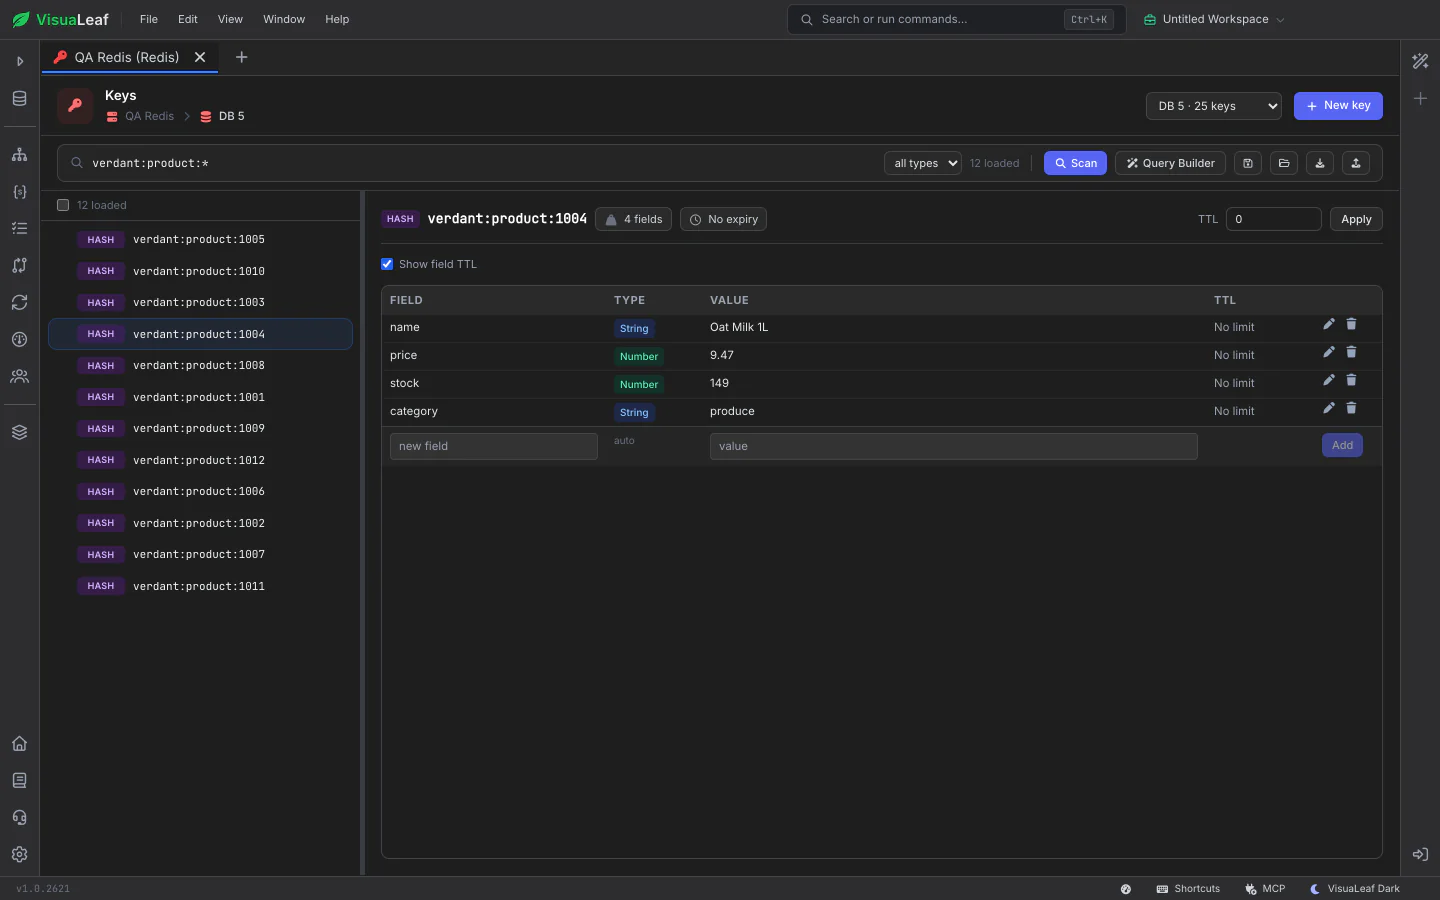
Task: Run the Scan button
Action: click(1075, 163)
